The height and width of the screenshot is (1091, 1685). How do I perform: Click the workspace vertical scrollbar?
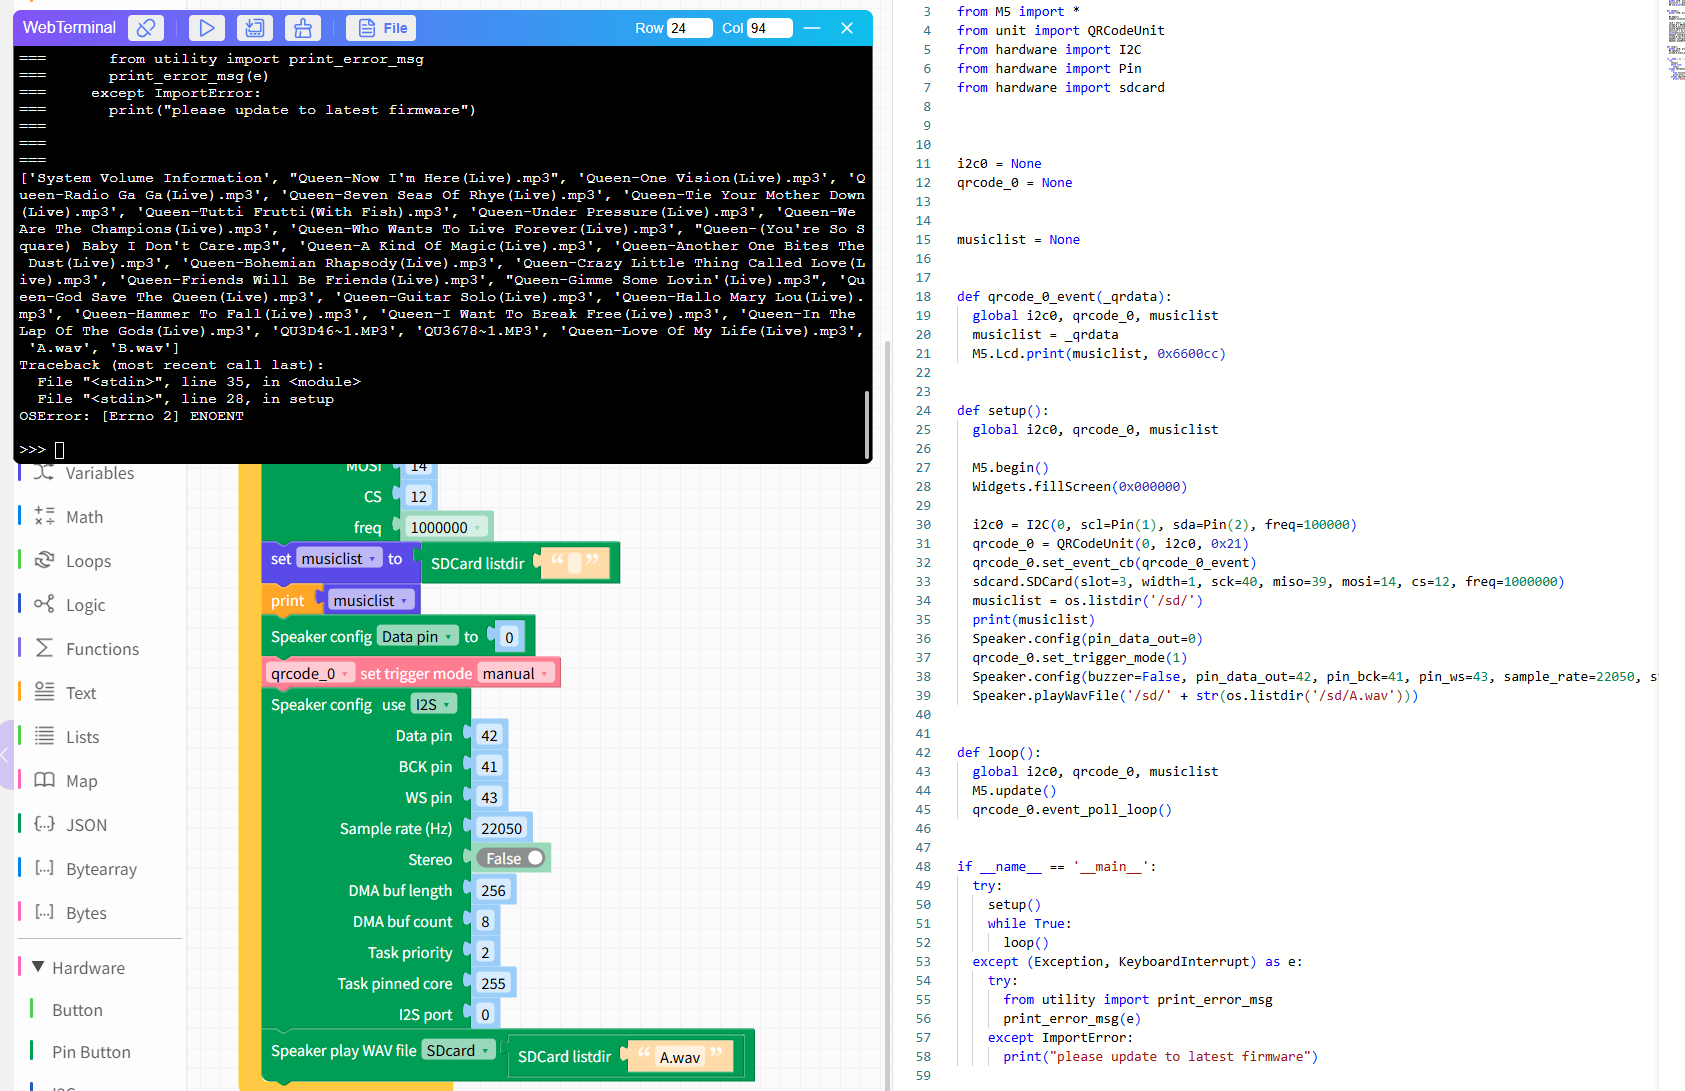point(887,715)
